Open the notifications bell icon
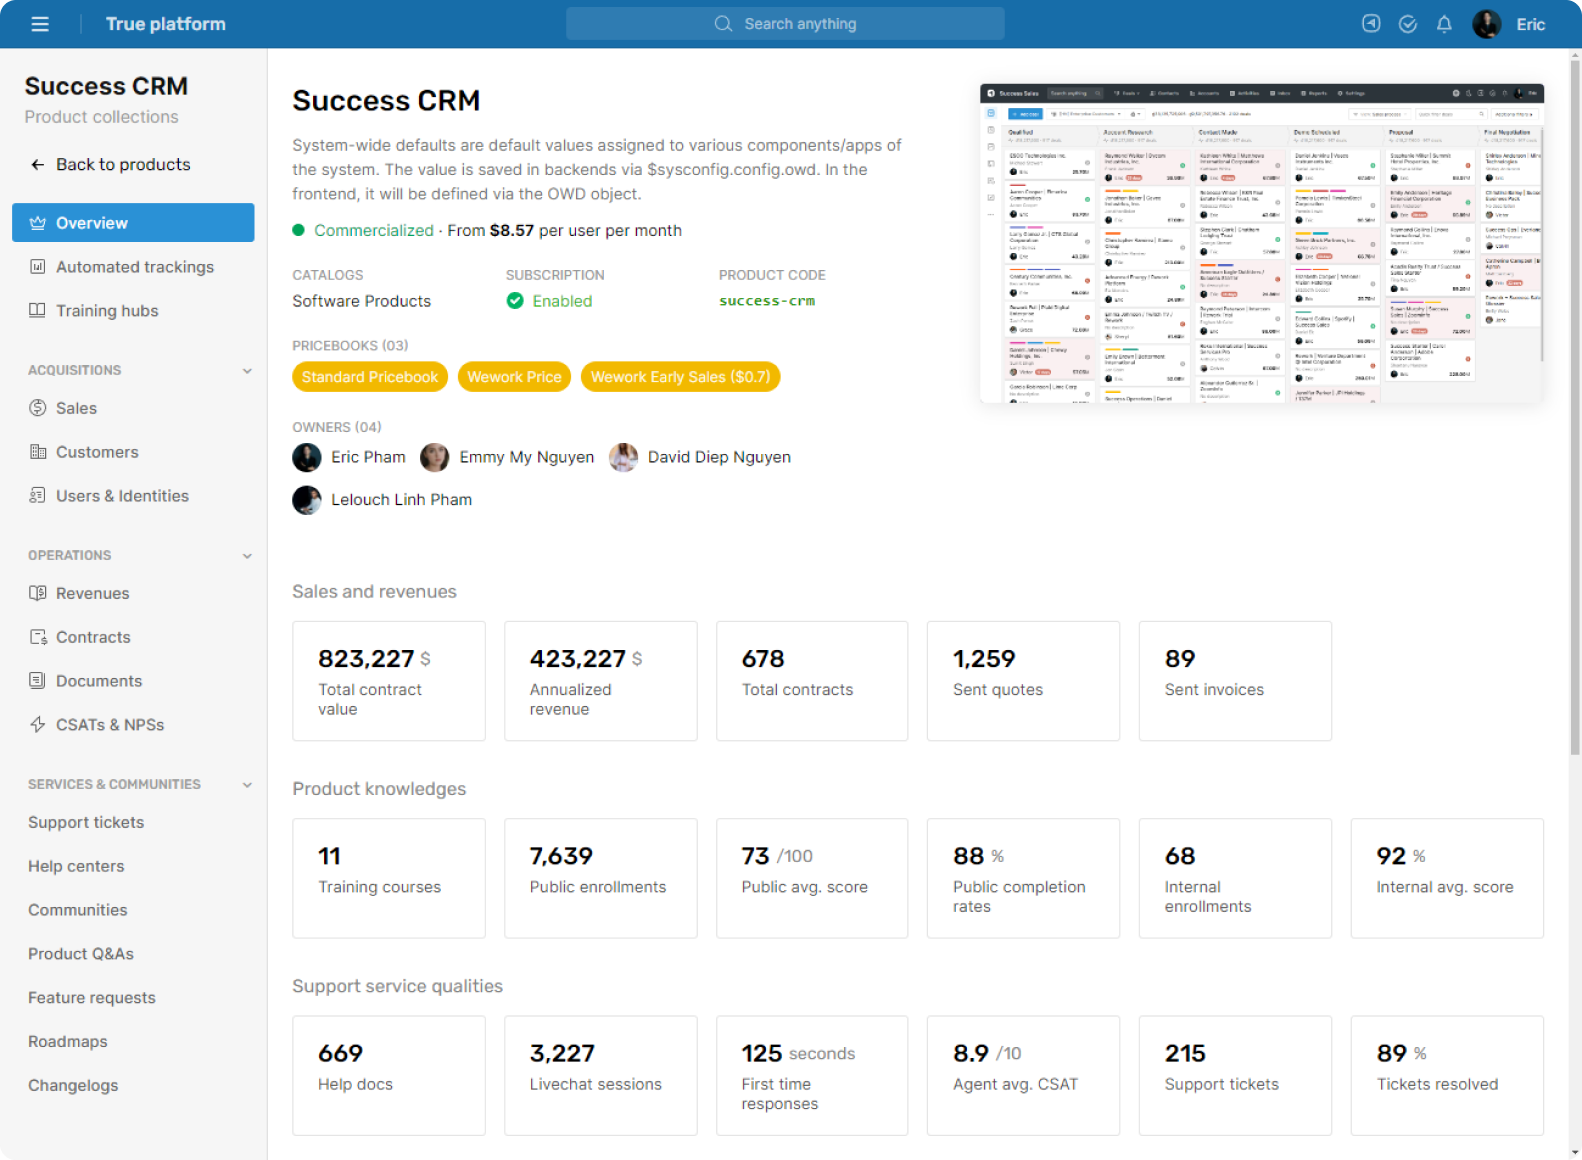Screen dimensions: 1582x1160 coord(1444,24)
